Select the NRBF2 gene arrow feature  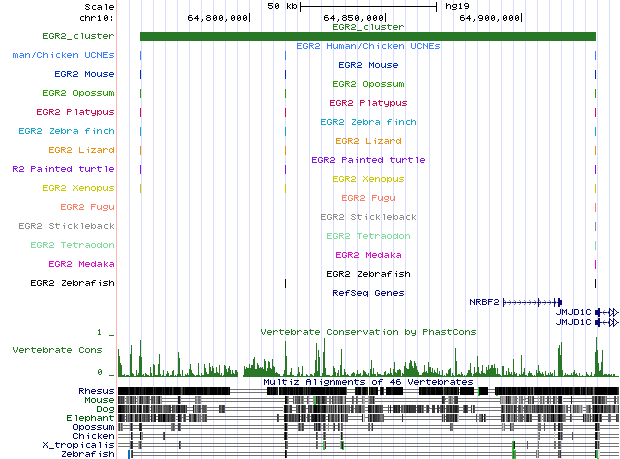532,301
